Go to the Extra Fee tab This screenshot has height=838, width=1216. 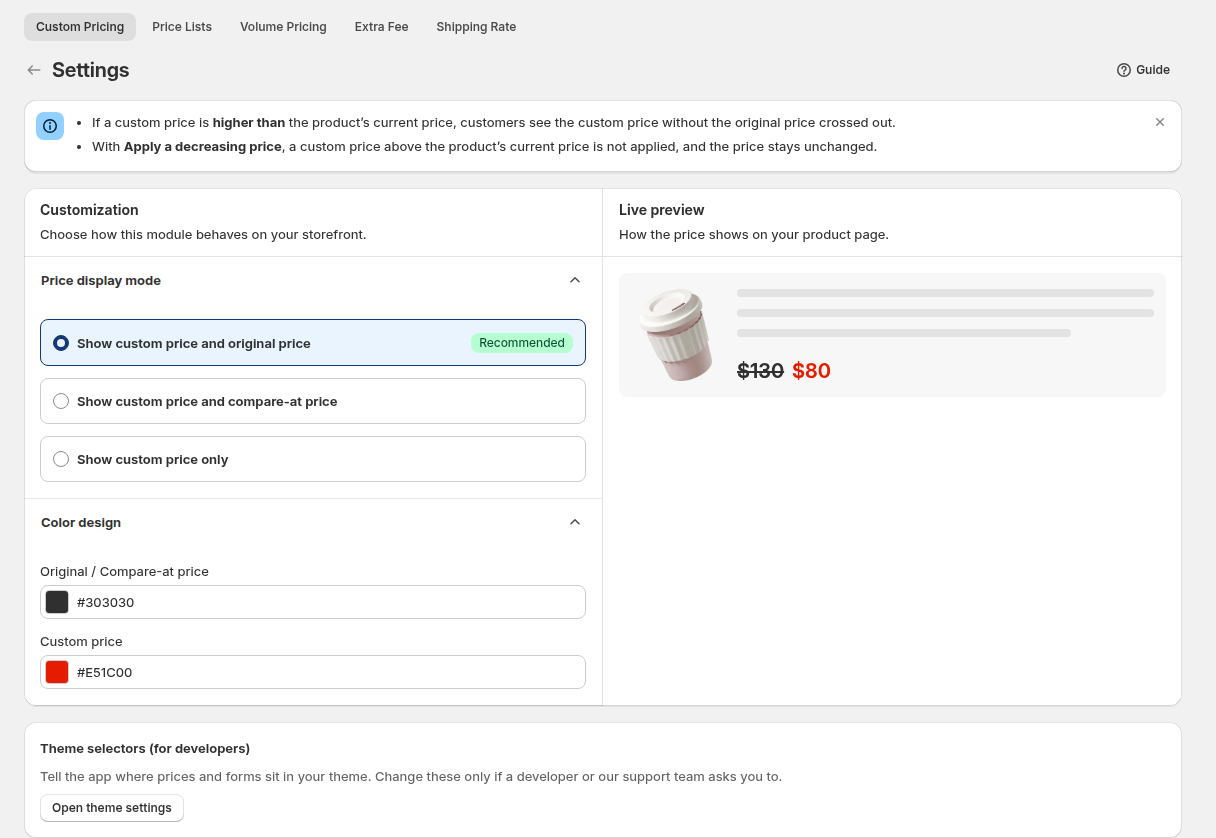(x=381, y=27)
